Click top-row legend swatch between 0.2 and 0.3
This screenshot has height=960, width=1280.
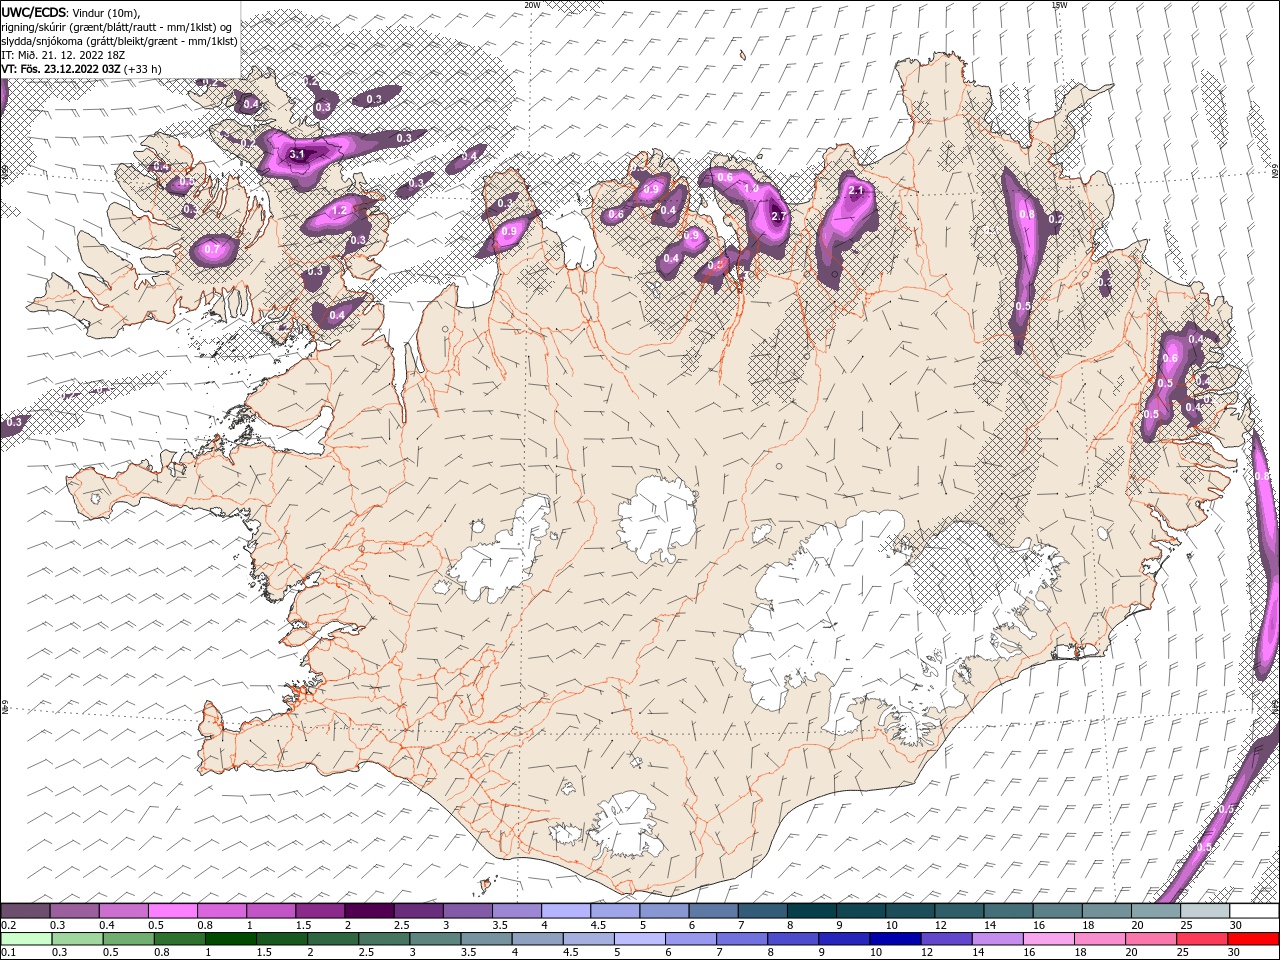pyautogui.click(x=25, y=911)
